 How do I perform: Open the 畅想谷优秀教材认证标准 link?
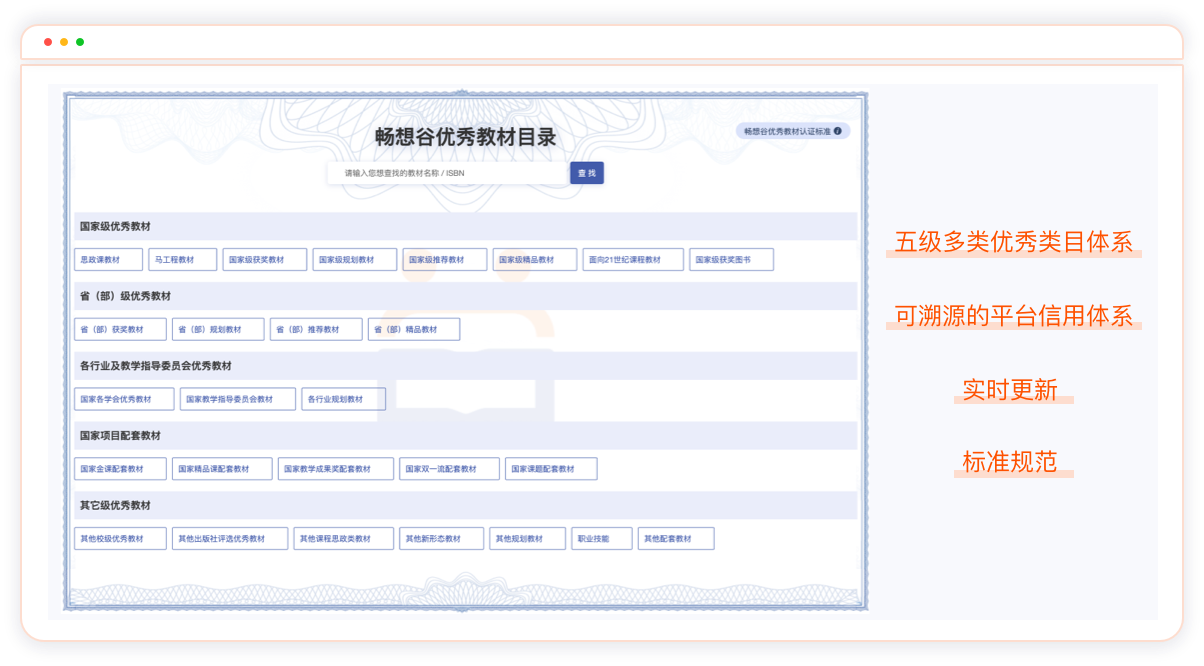[x=787, y=131]
